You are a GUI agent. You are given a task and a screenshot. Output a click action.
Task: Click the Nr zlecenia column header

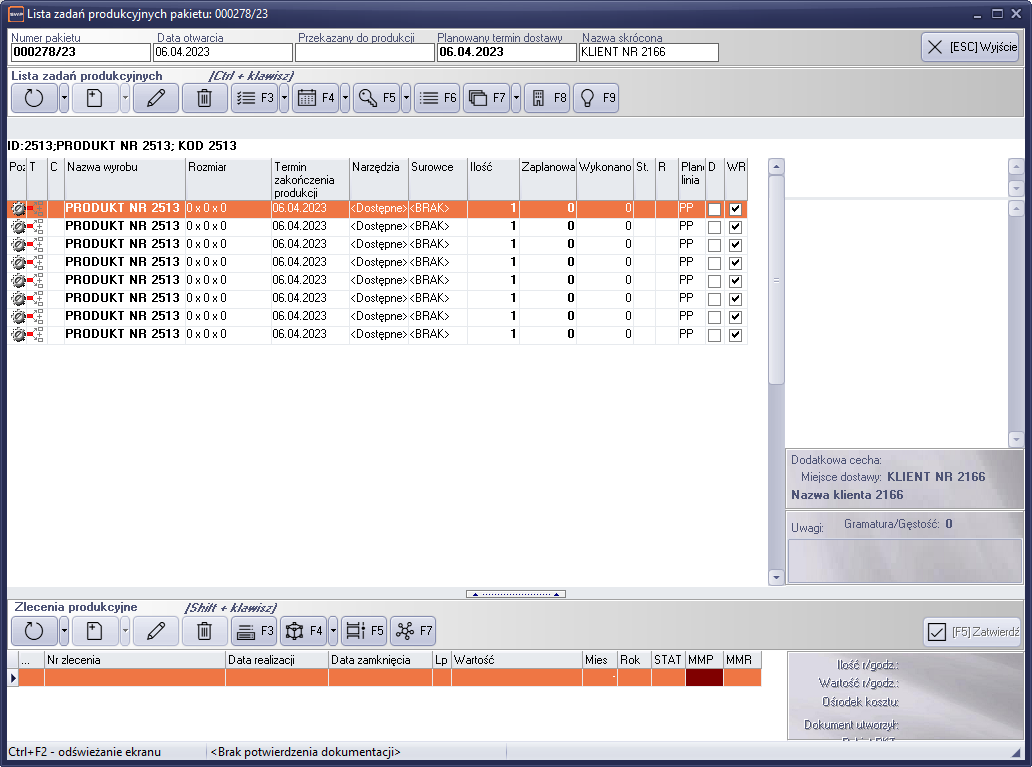tap(134, 660)
